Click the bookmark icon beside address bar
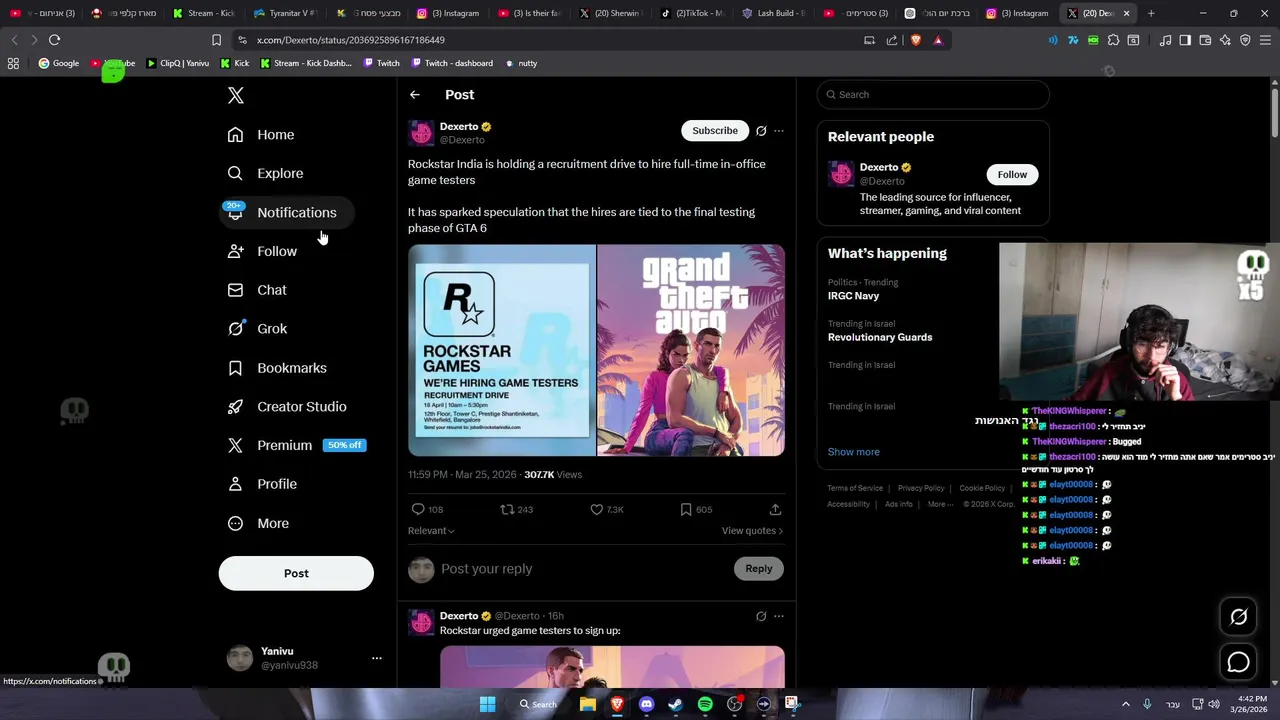Screen dimensions: 1280x720 tap(216, 40)
